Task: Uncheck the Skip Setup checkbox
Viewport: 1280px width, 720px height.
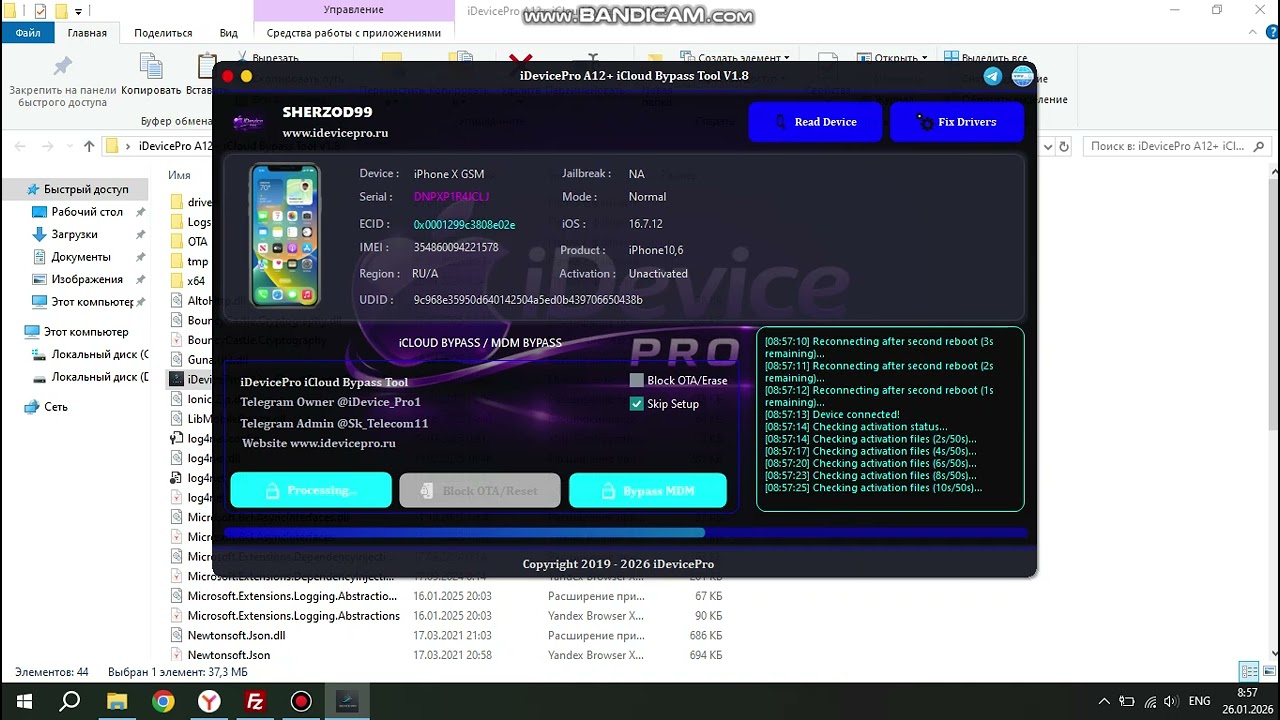Action: 637,404
